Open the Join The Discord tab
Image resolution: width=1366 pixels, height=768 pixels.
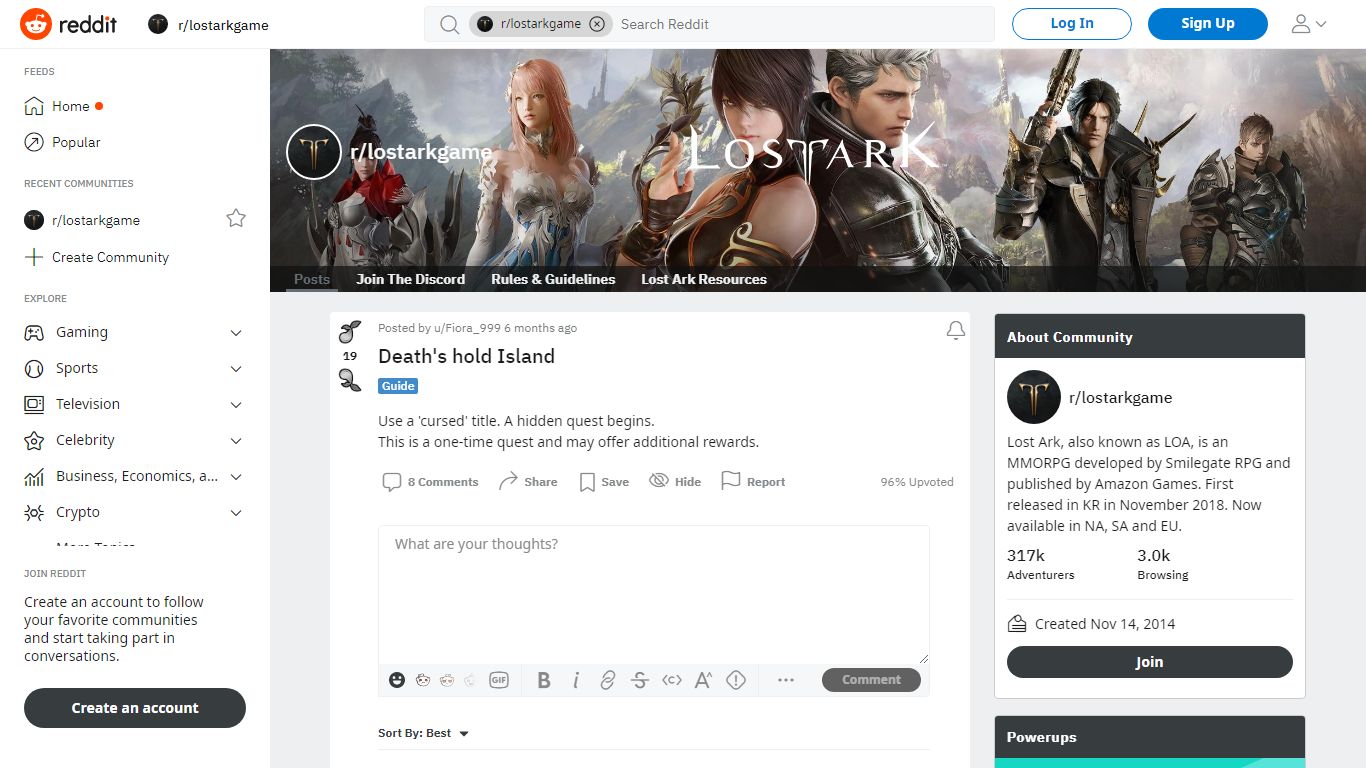click(410, 279)
